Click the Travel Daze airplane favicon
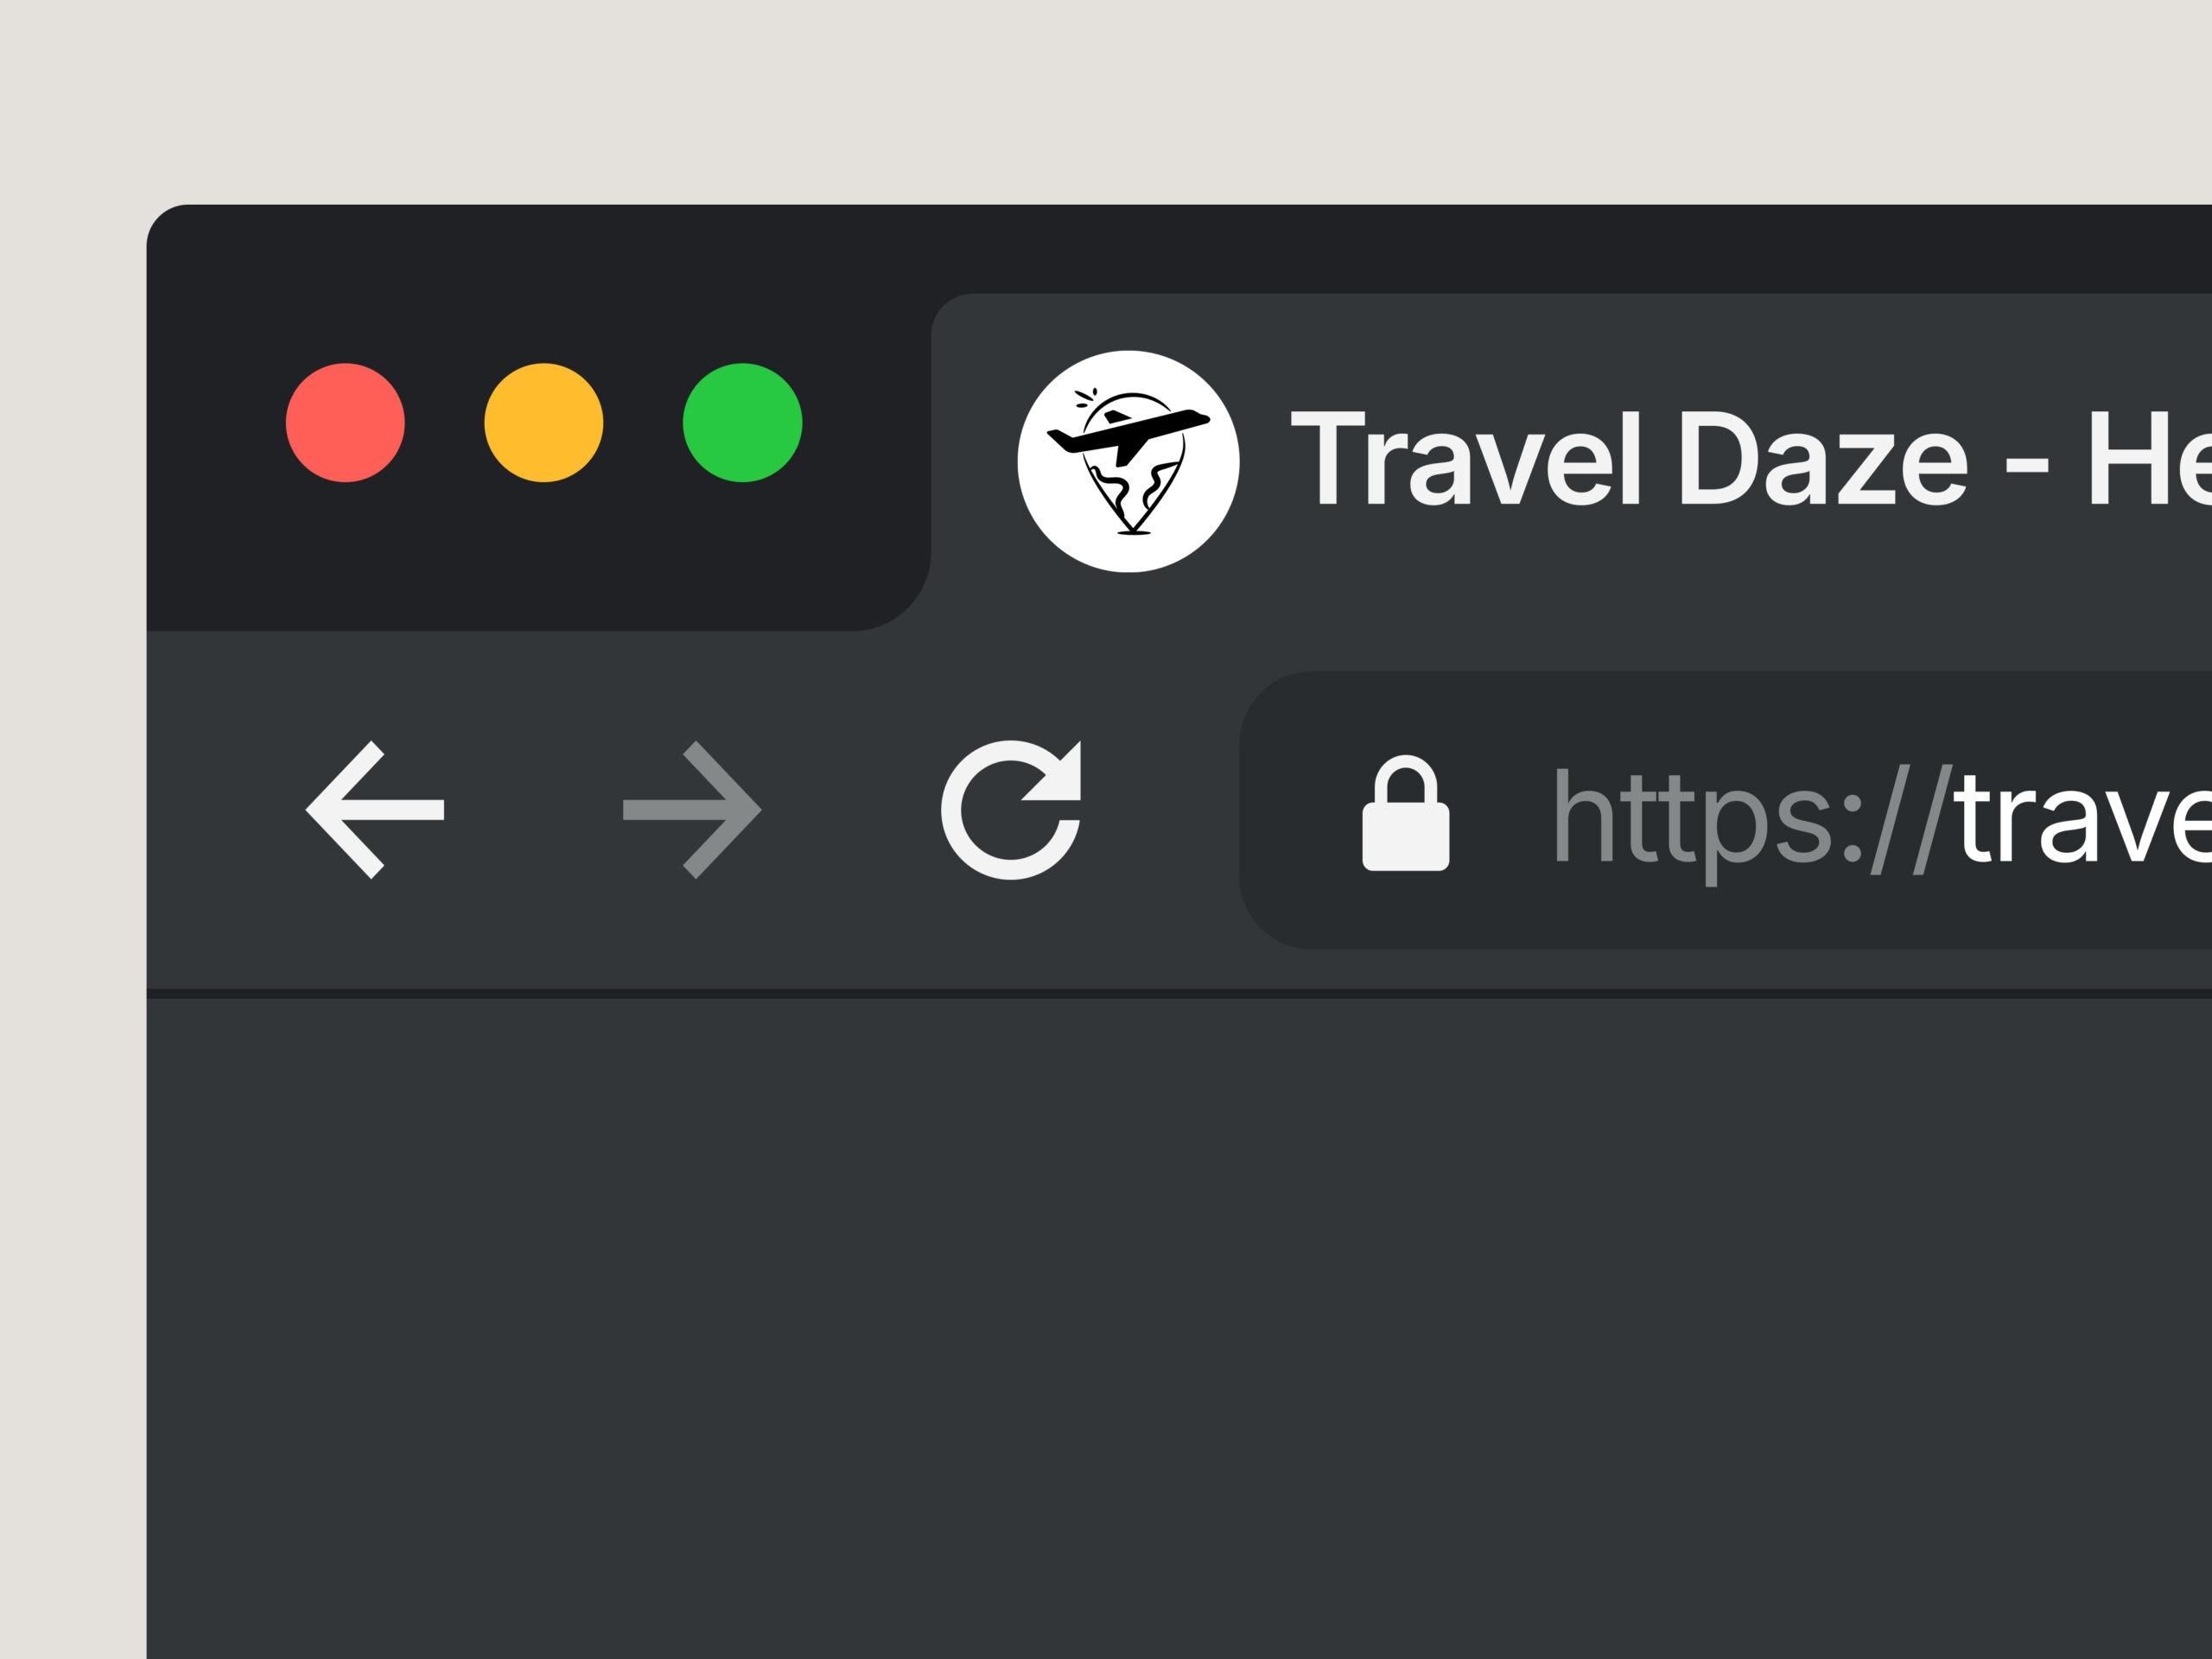Image resolution: width=2212 pixels, height=1659 pixels. pyautogui.click(x=1128, y=461)
